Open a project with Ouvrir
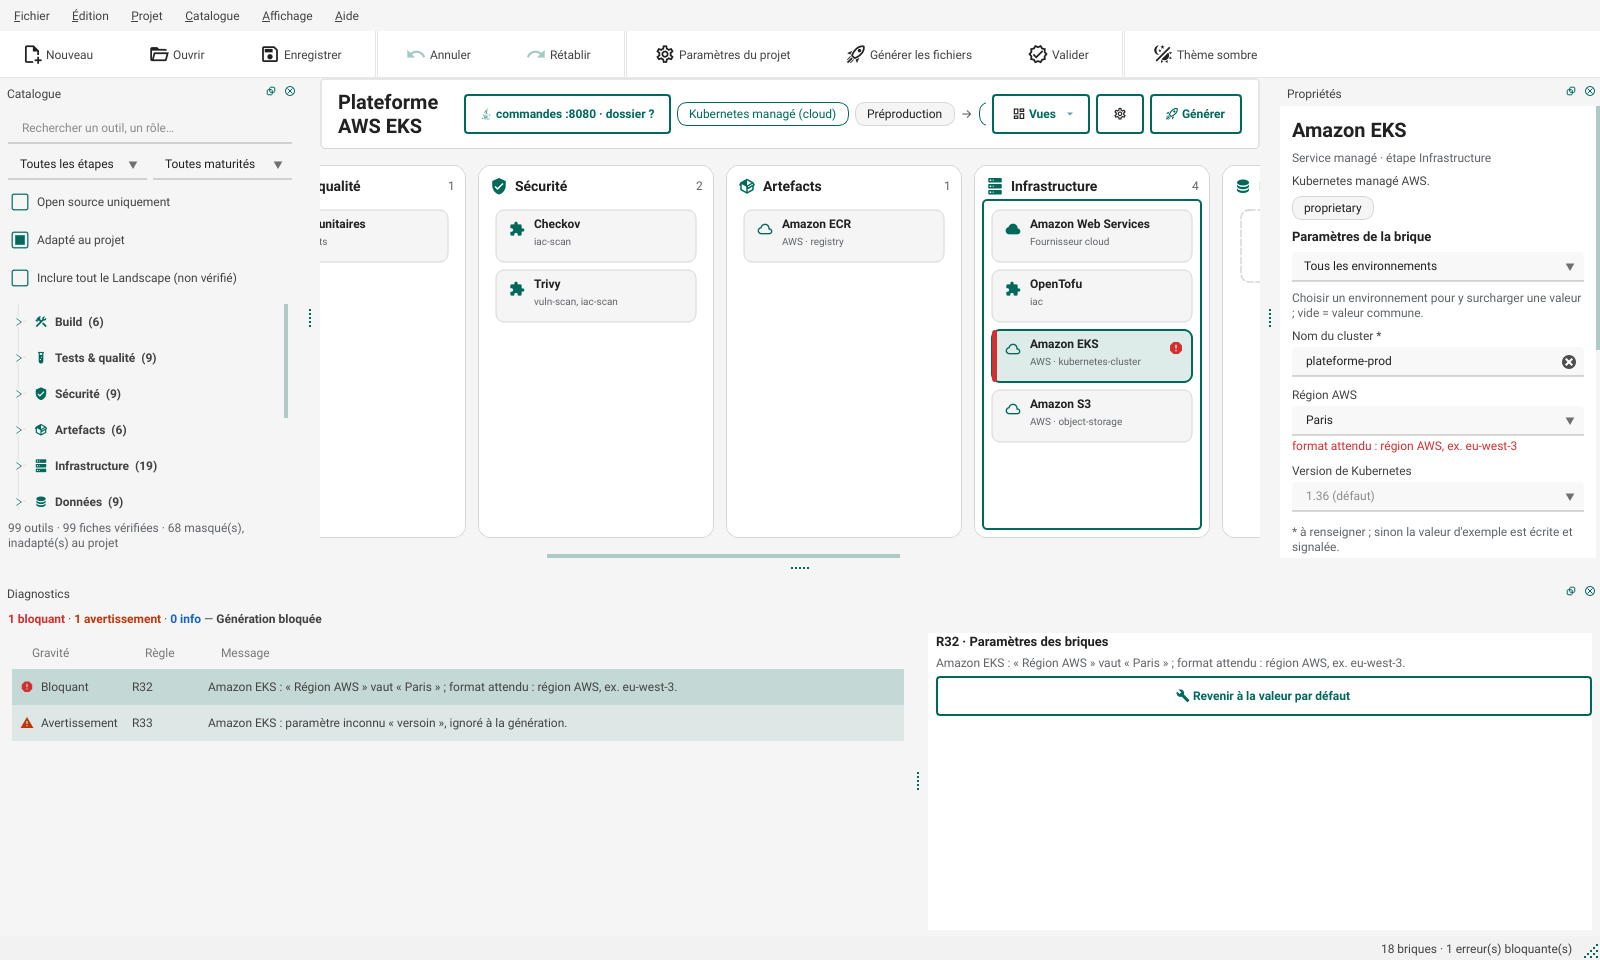Image resolution: width=1600 pixels, height=960 pixels. 177,55
